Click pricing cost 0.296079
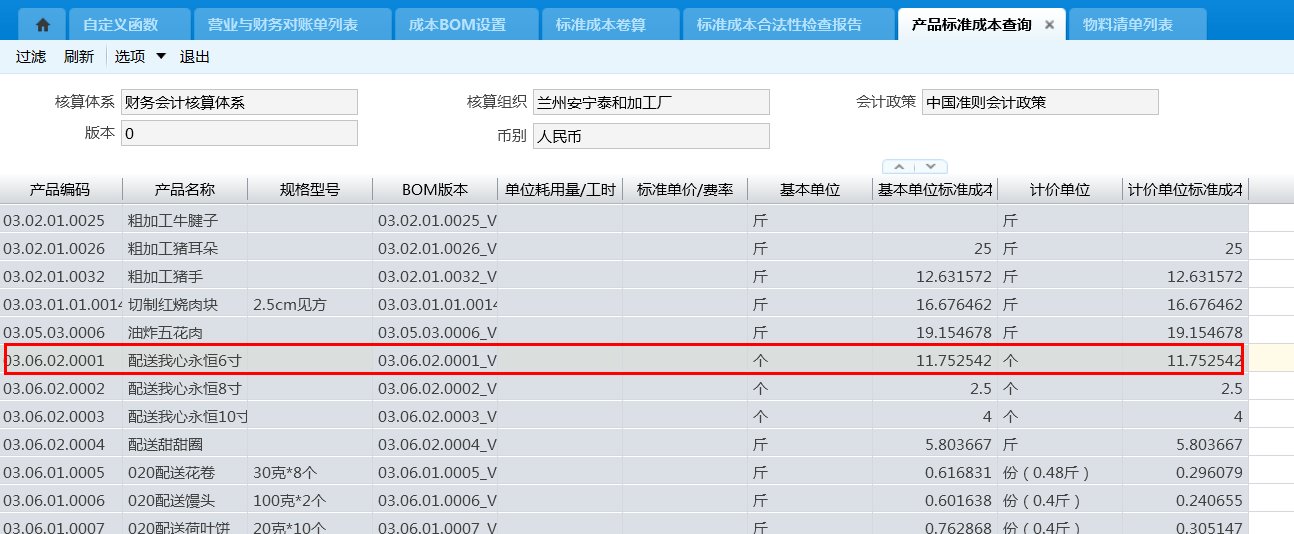Image resolution: width=1294 pixels, height=534 pixels. pyautogui.click(x=1209, y=472)
